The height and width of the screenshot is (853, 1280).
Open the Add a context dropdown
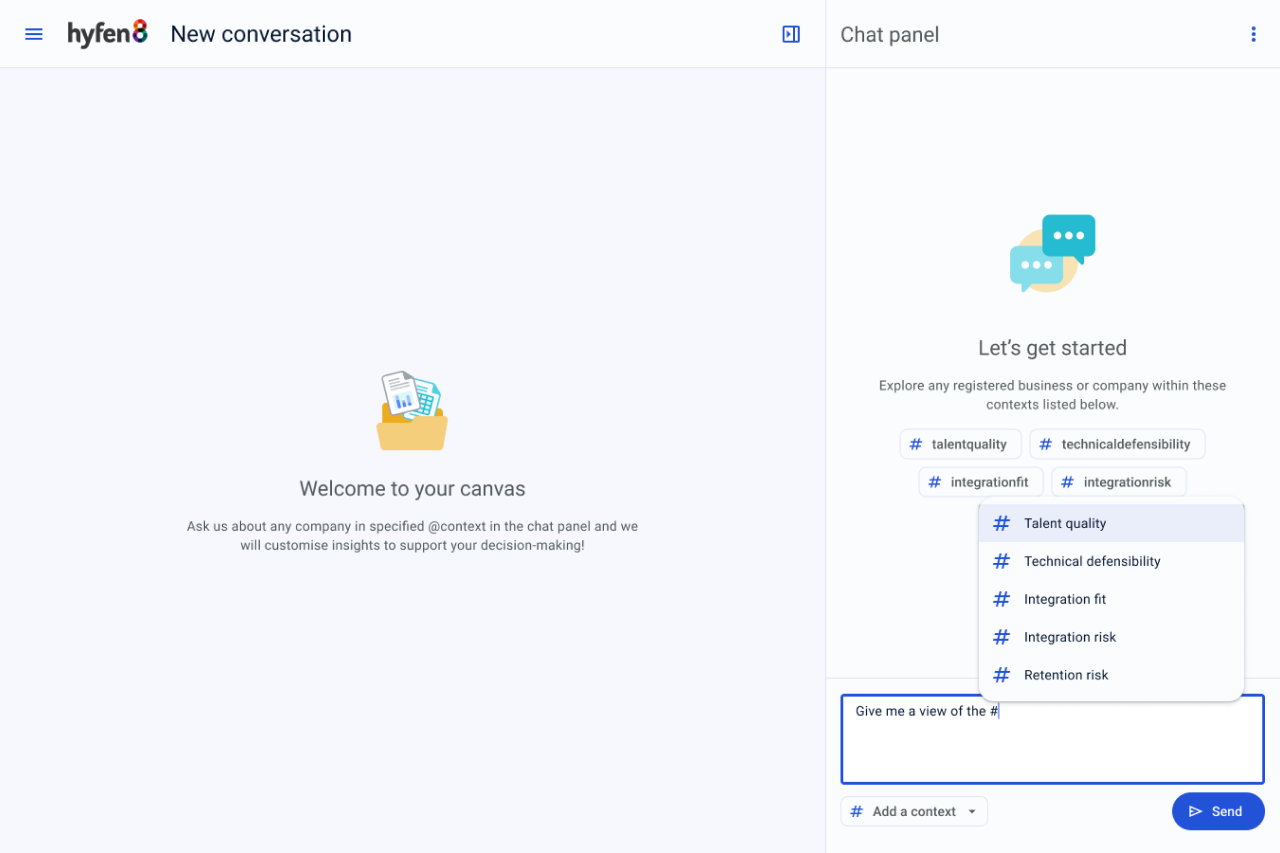pyautogui.click(x=914, y=811)
